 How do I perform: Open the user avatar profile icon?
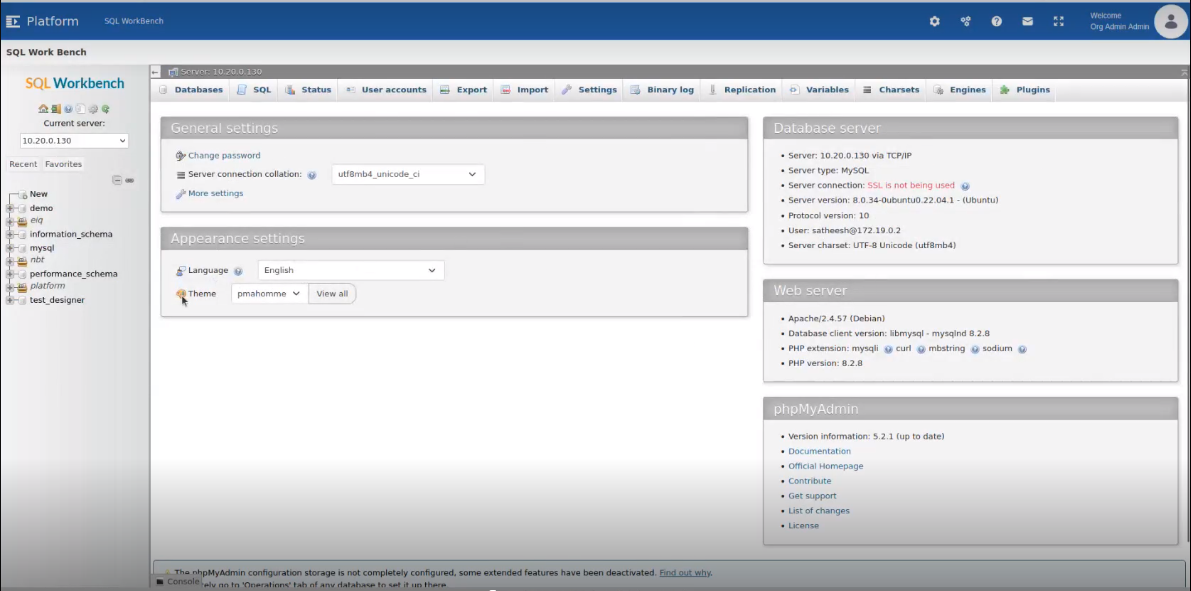pyautogui.click(x=1170, y=21)
